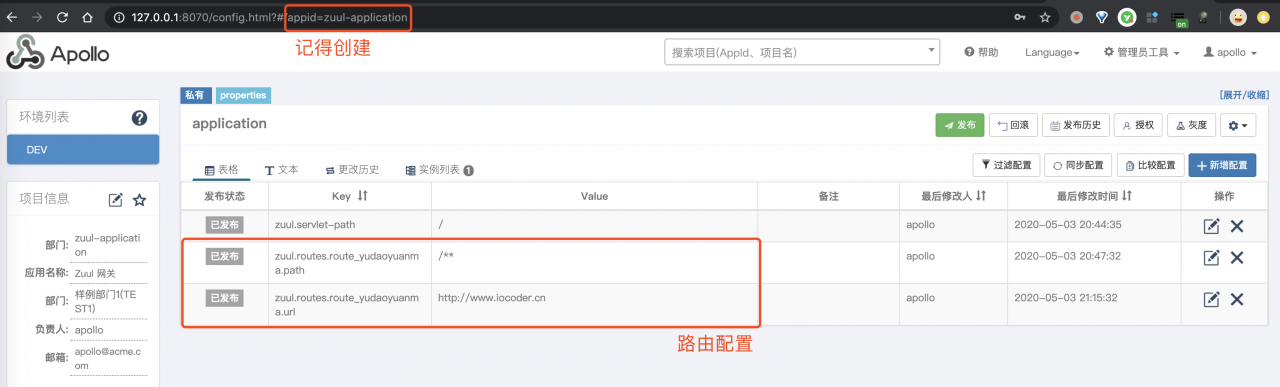Click the 环境列表 help question icon
The height and width of the screenshot is (387, 1280).
140,118
